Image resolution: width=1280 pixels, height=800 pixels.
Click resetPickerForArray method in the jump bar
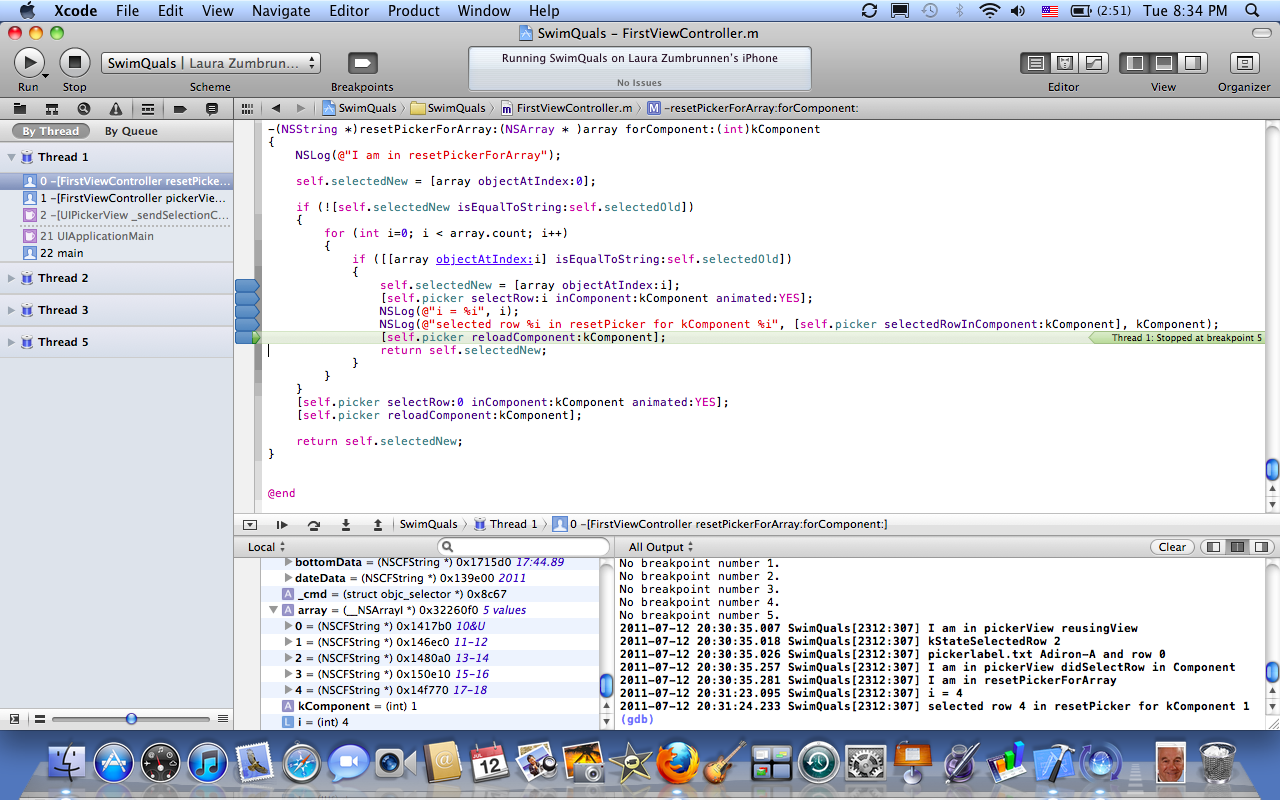pos(753,108)
